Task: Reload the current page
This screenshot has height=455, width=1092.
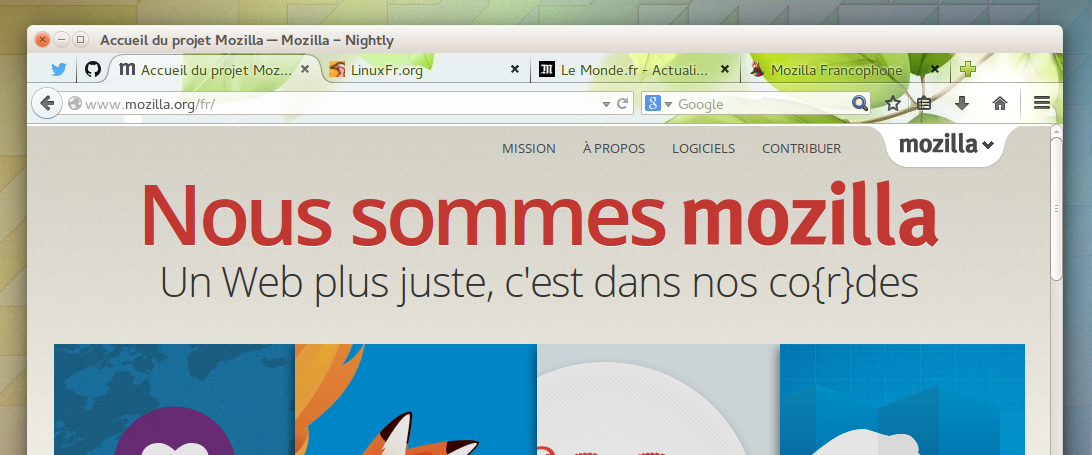Action: [623, 104]
